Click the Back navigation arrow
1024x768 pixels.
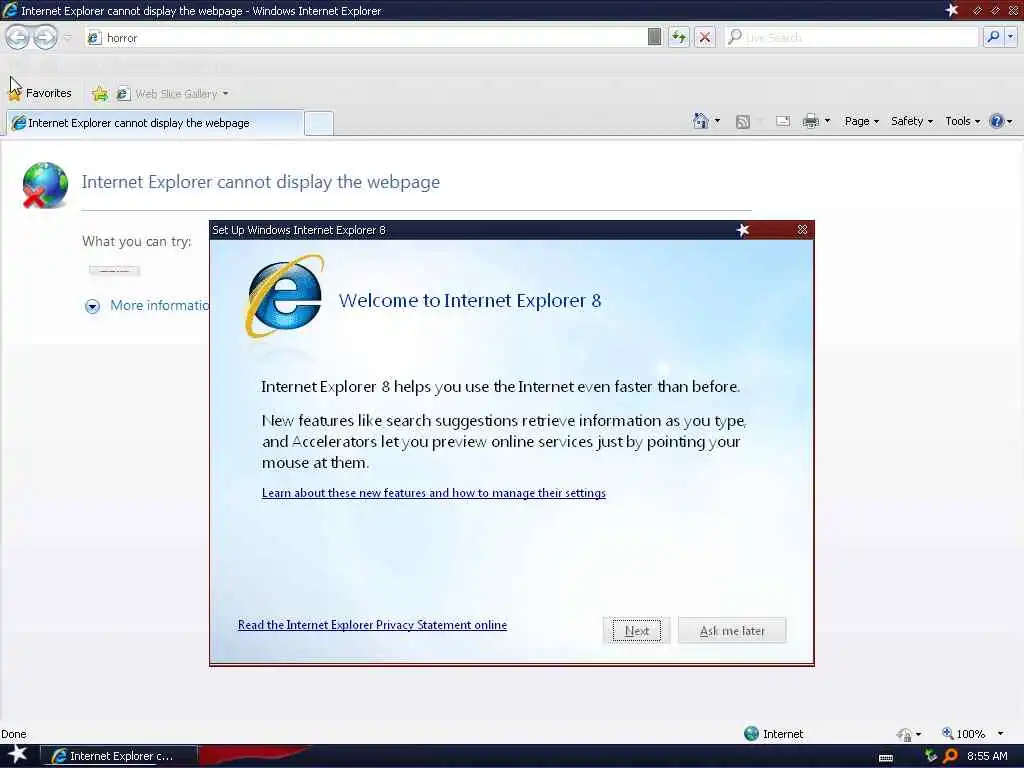point(18,37)
